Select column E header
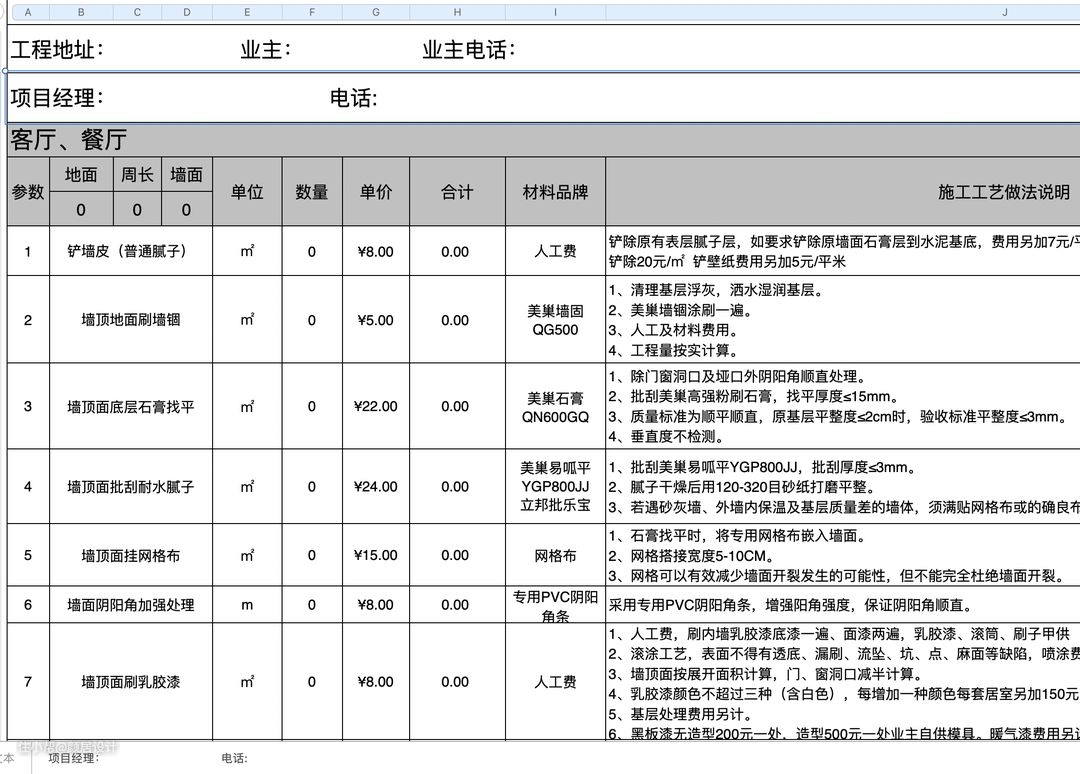Image resolution: width=1080 pixels, height=774 pixels. pyautogui.click(x=247, y=12)
